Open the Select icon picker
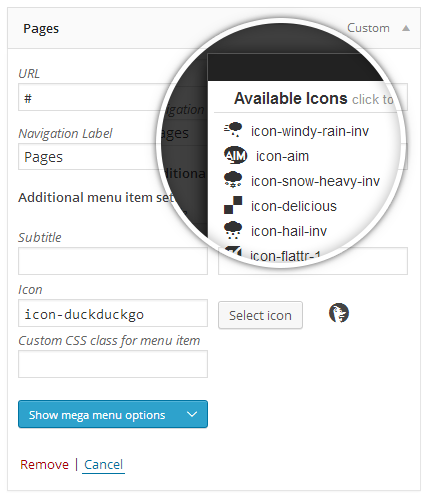The height and width of the screenshot is (496, 427). coord(260,315)
